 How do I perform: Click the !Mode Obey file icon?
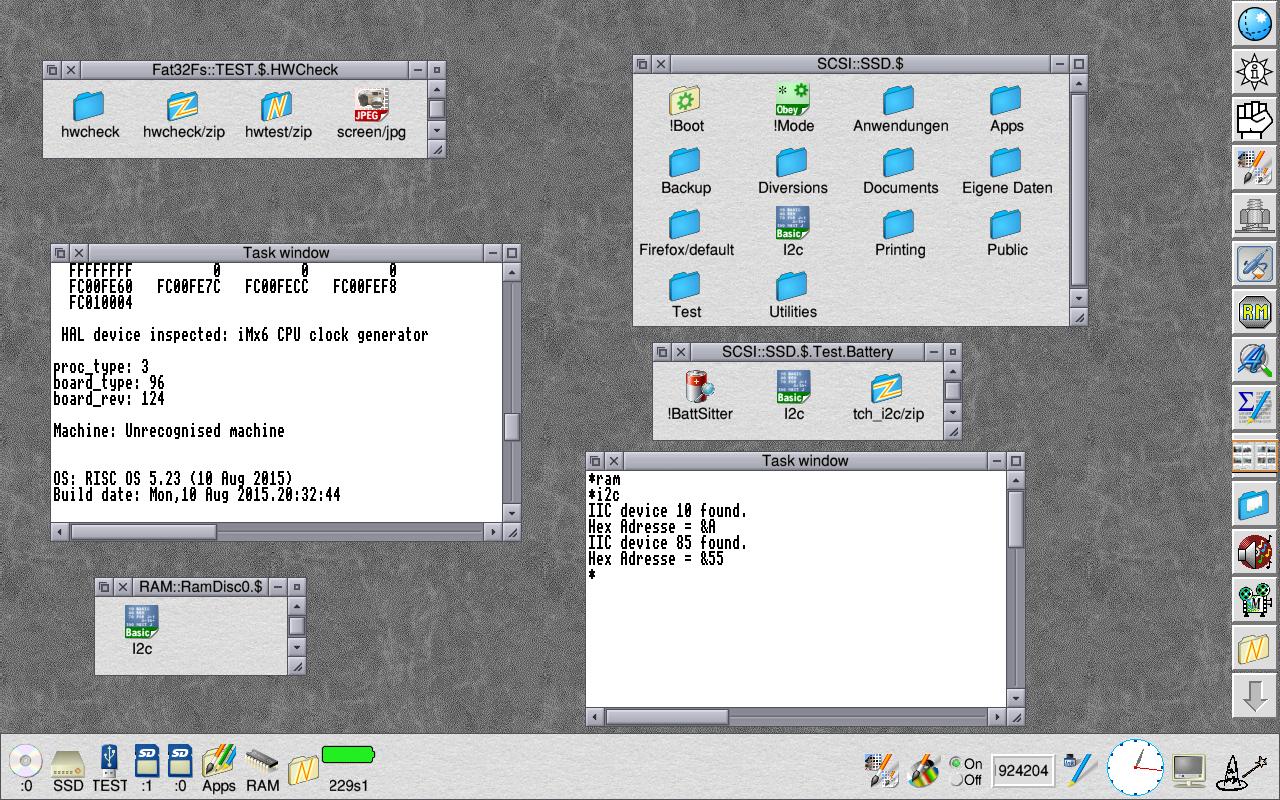[x=792, y=99]
